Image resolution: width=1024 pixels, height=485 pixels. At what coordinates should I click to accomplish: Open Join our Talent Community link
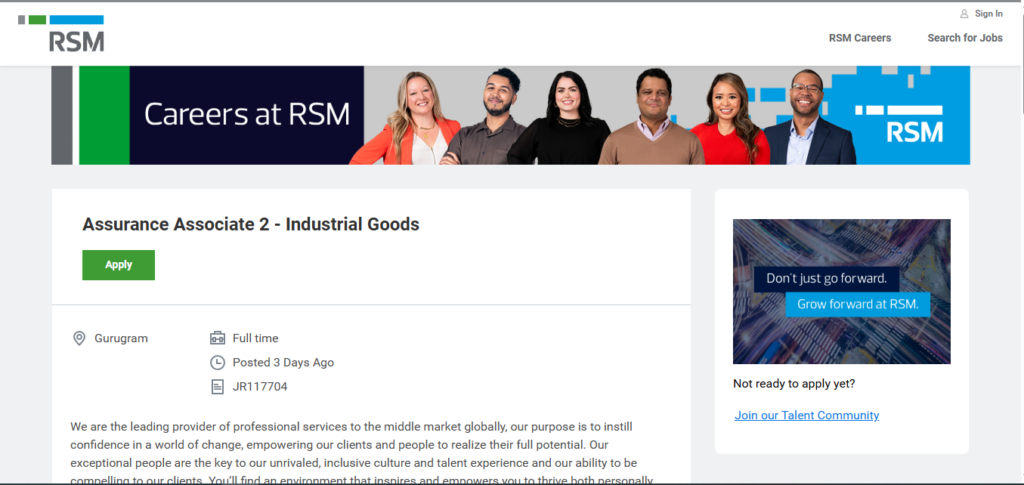tap(807, 415)
